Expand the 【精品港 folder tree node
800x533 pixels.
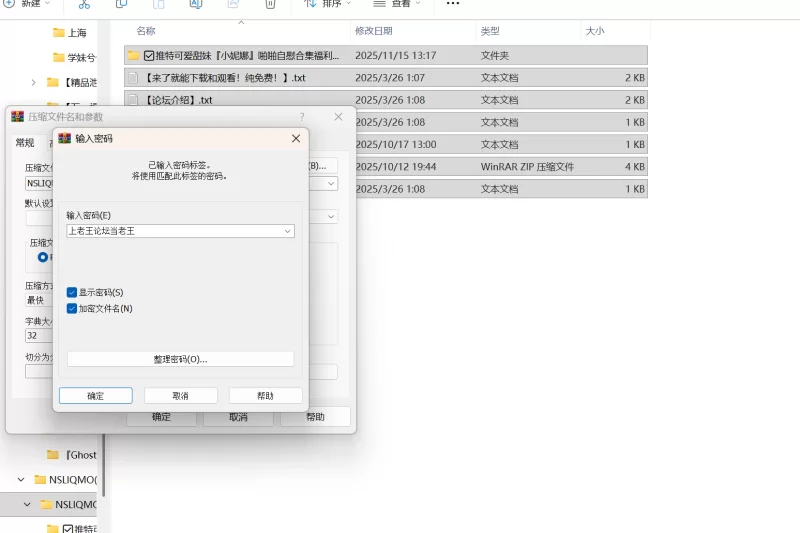point(33,82)
